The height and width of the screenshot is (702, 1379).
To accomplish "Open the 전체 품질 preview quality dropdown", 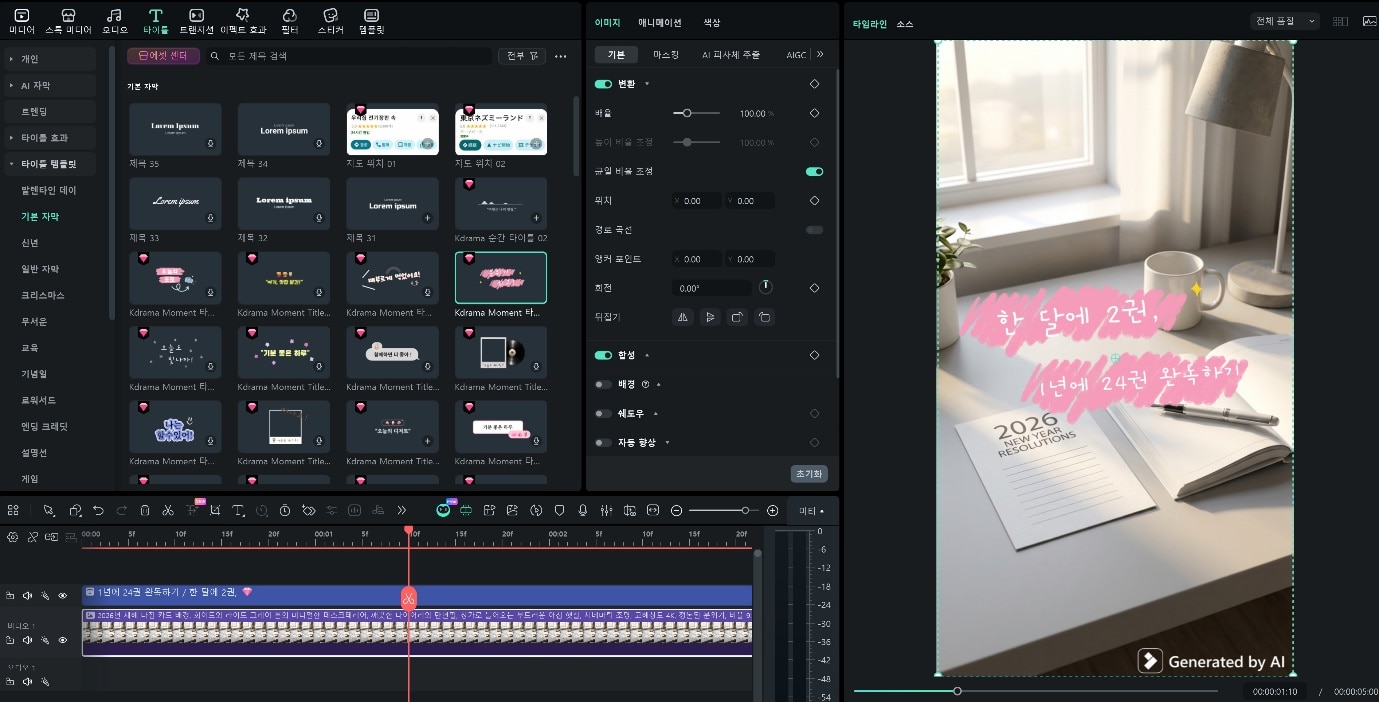I will (1285, 21).
